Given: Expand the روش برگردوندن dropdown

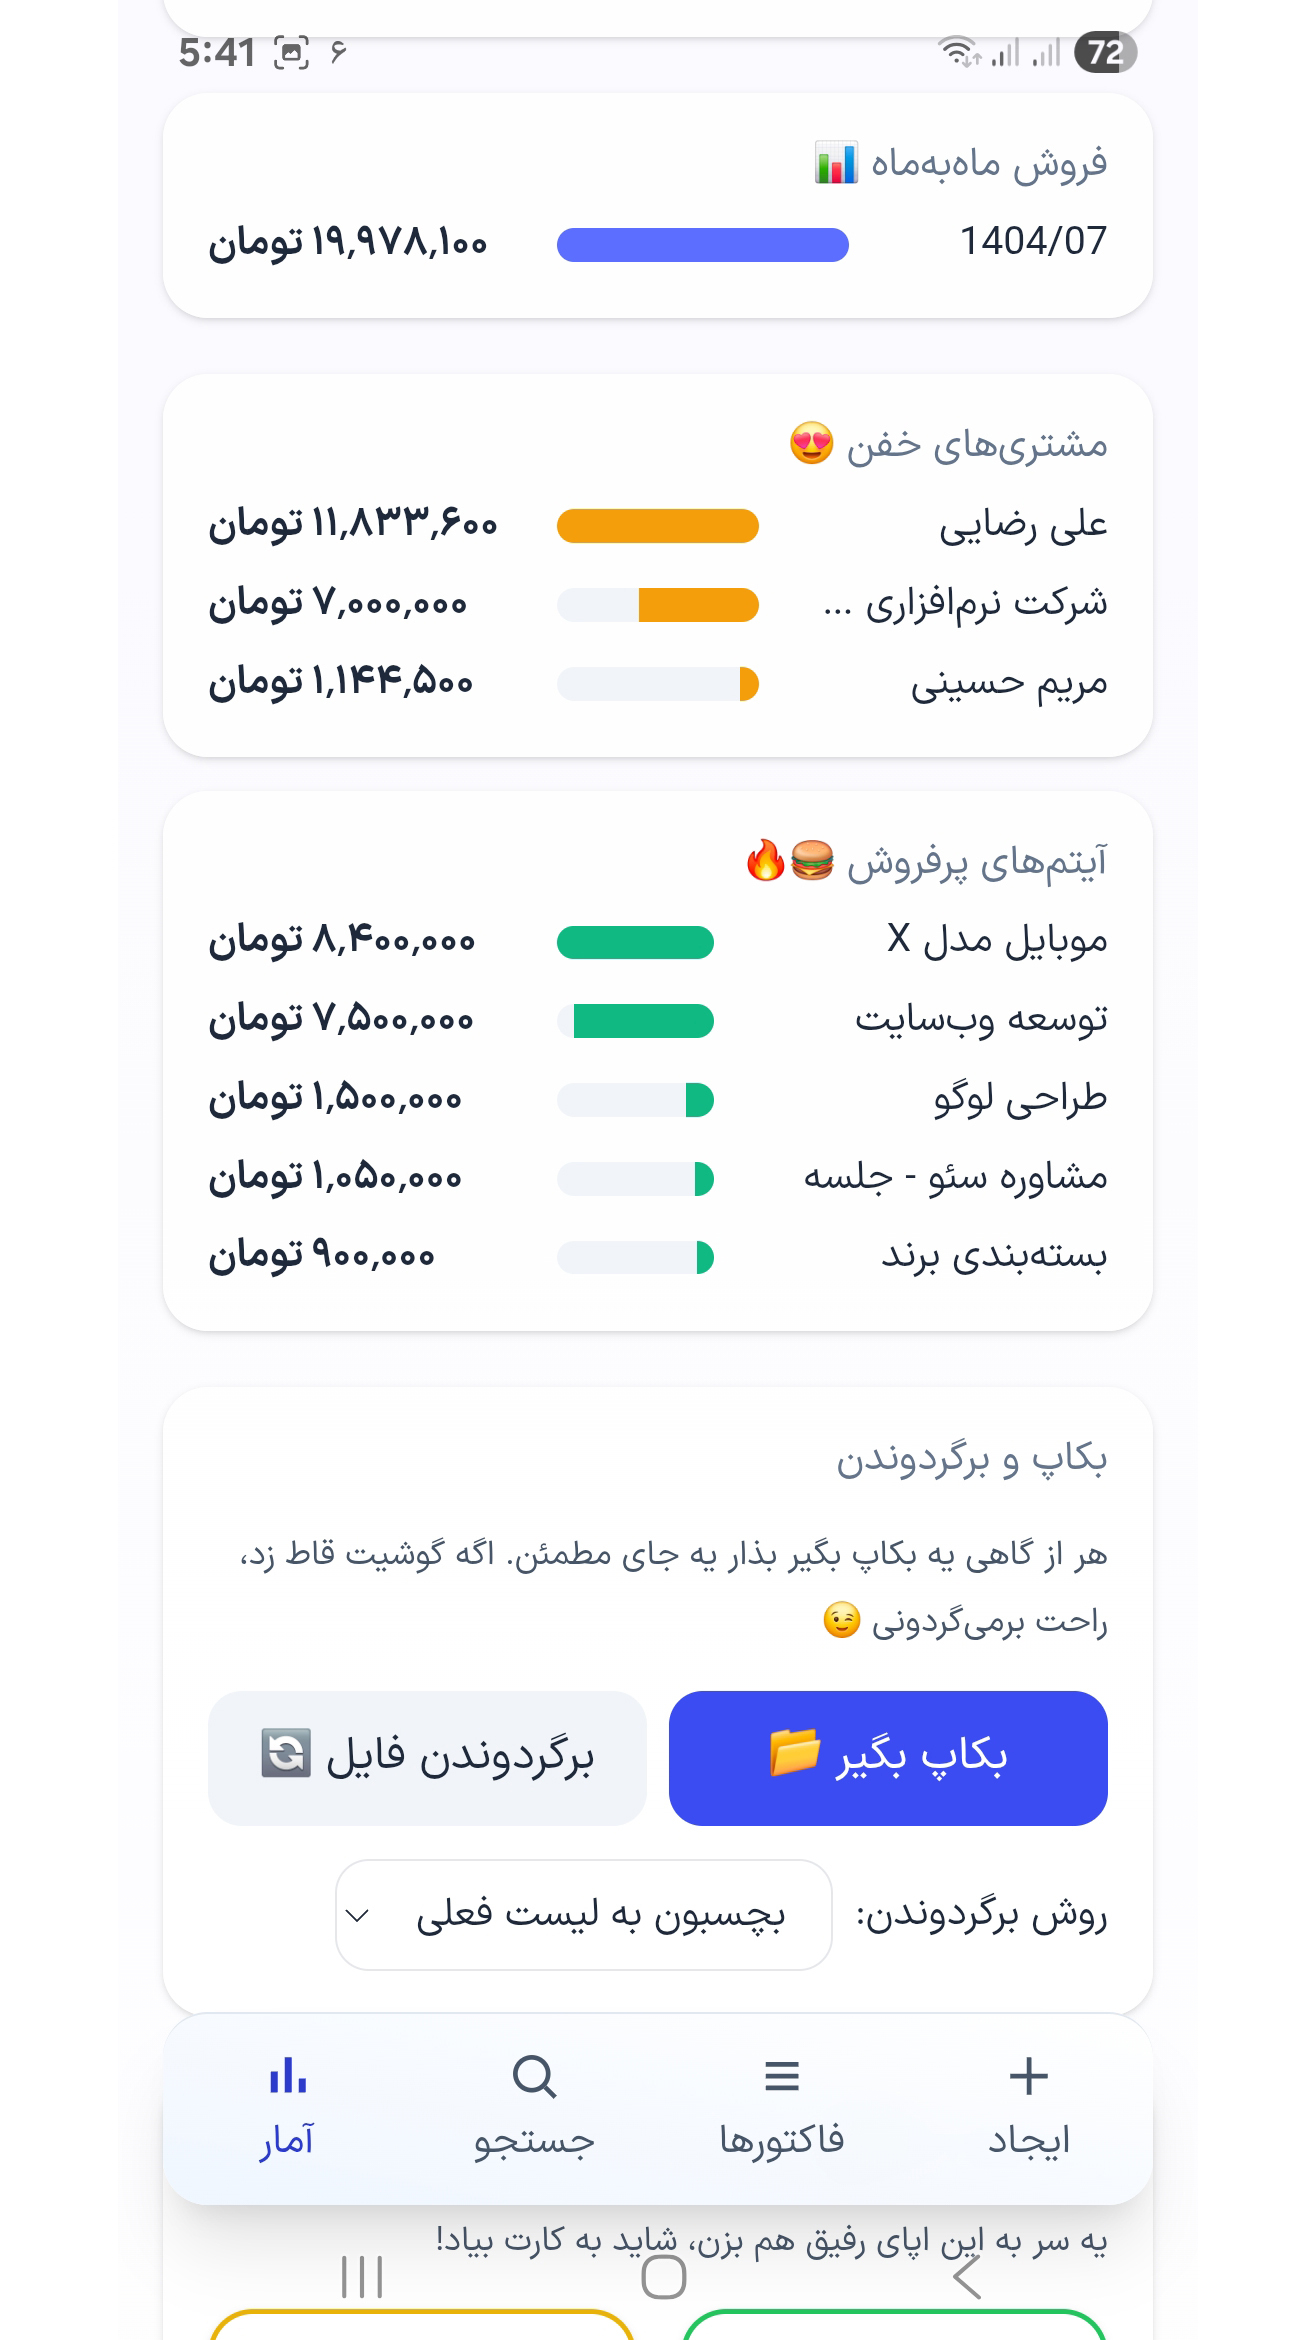Looking at the screenshot, I should (583, 1915).
